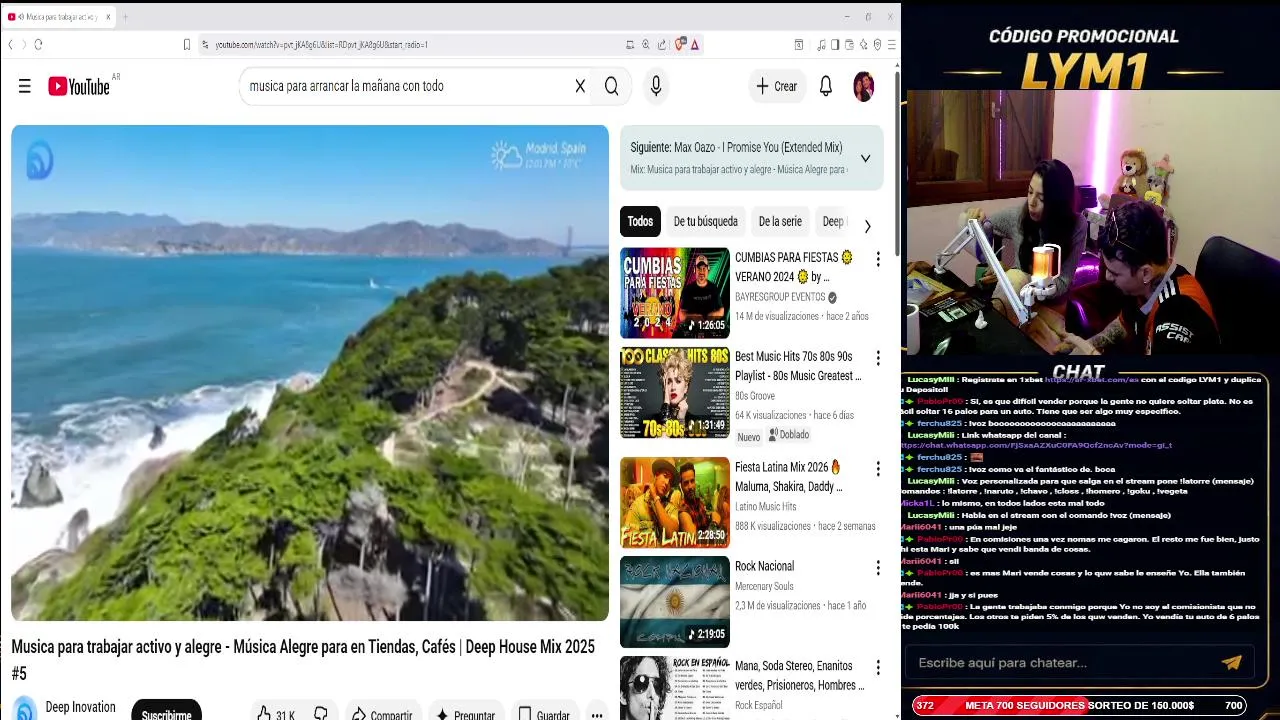
Task: Open the Cumbias Para Fiestas video thumbnail
Action: [675, 293]
